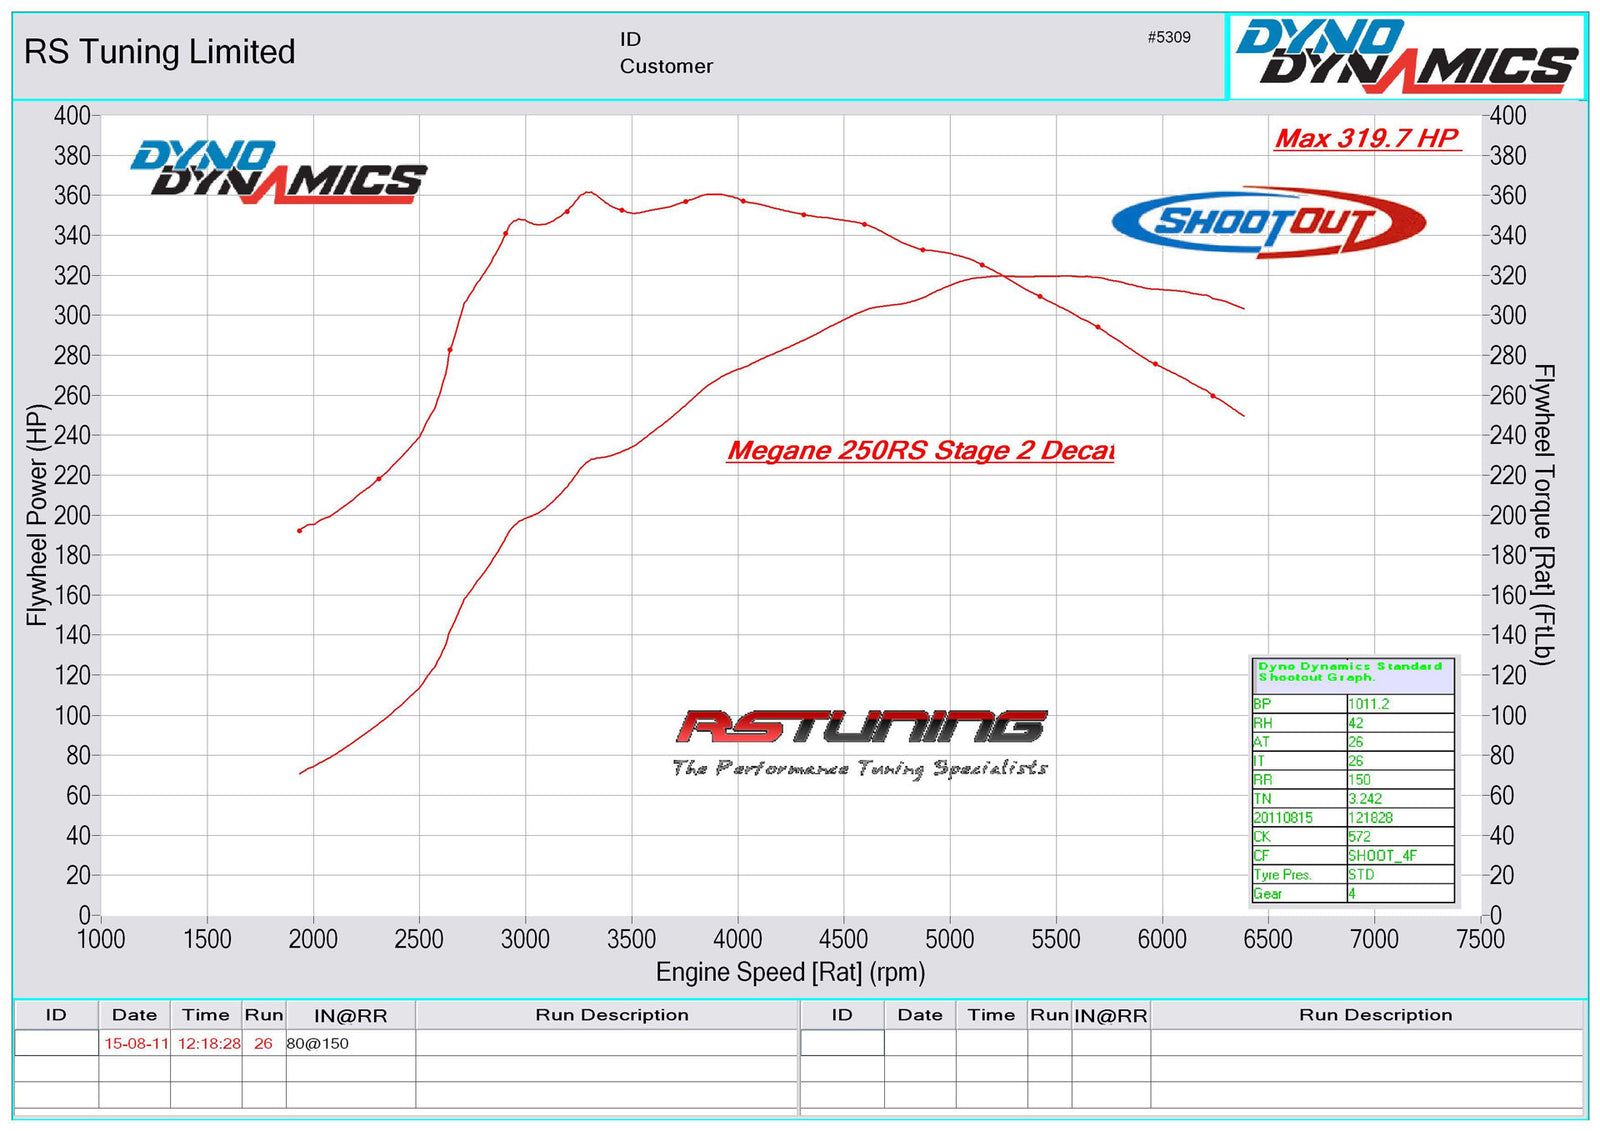
Task: Click the Customer field under ID
Action: [x=665, y=68]
